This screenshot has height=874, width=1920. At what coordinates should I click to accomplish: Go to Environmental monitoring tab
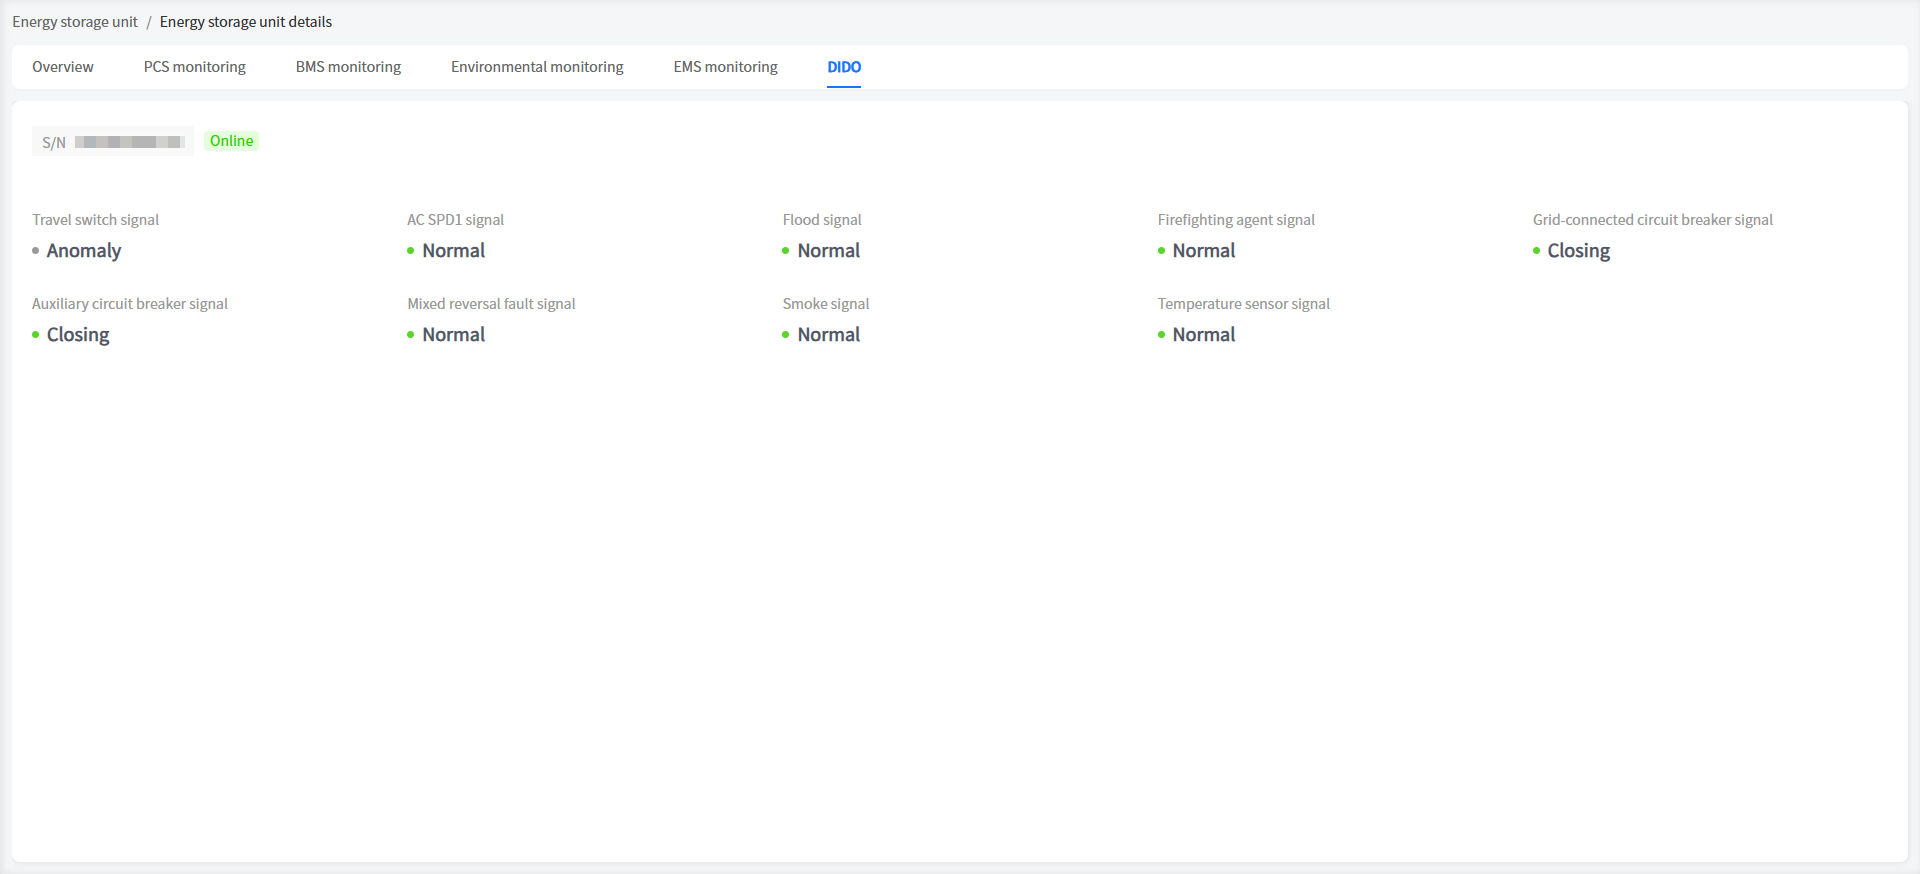pos(536,67)
